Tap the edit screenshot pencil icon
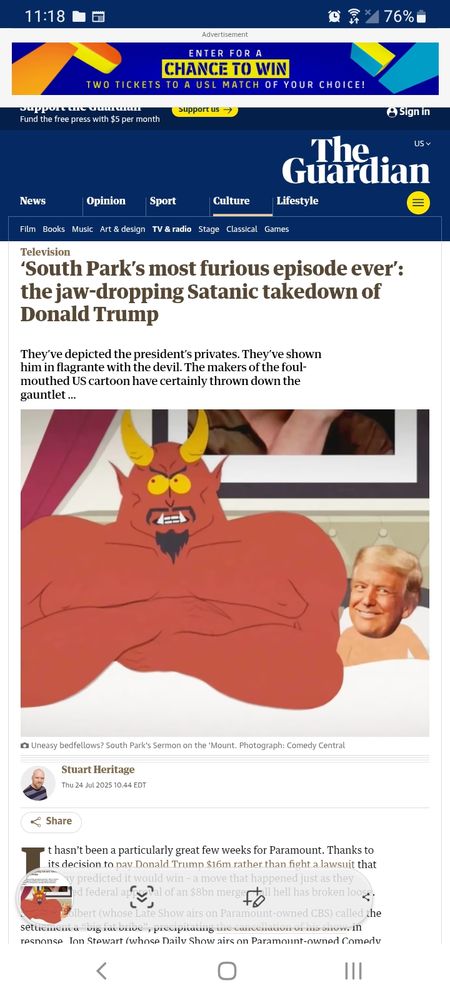 pyautogui.click(x=254, y=897)
